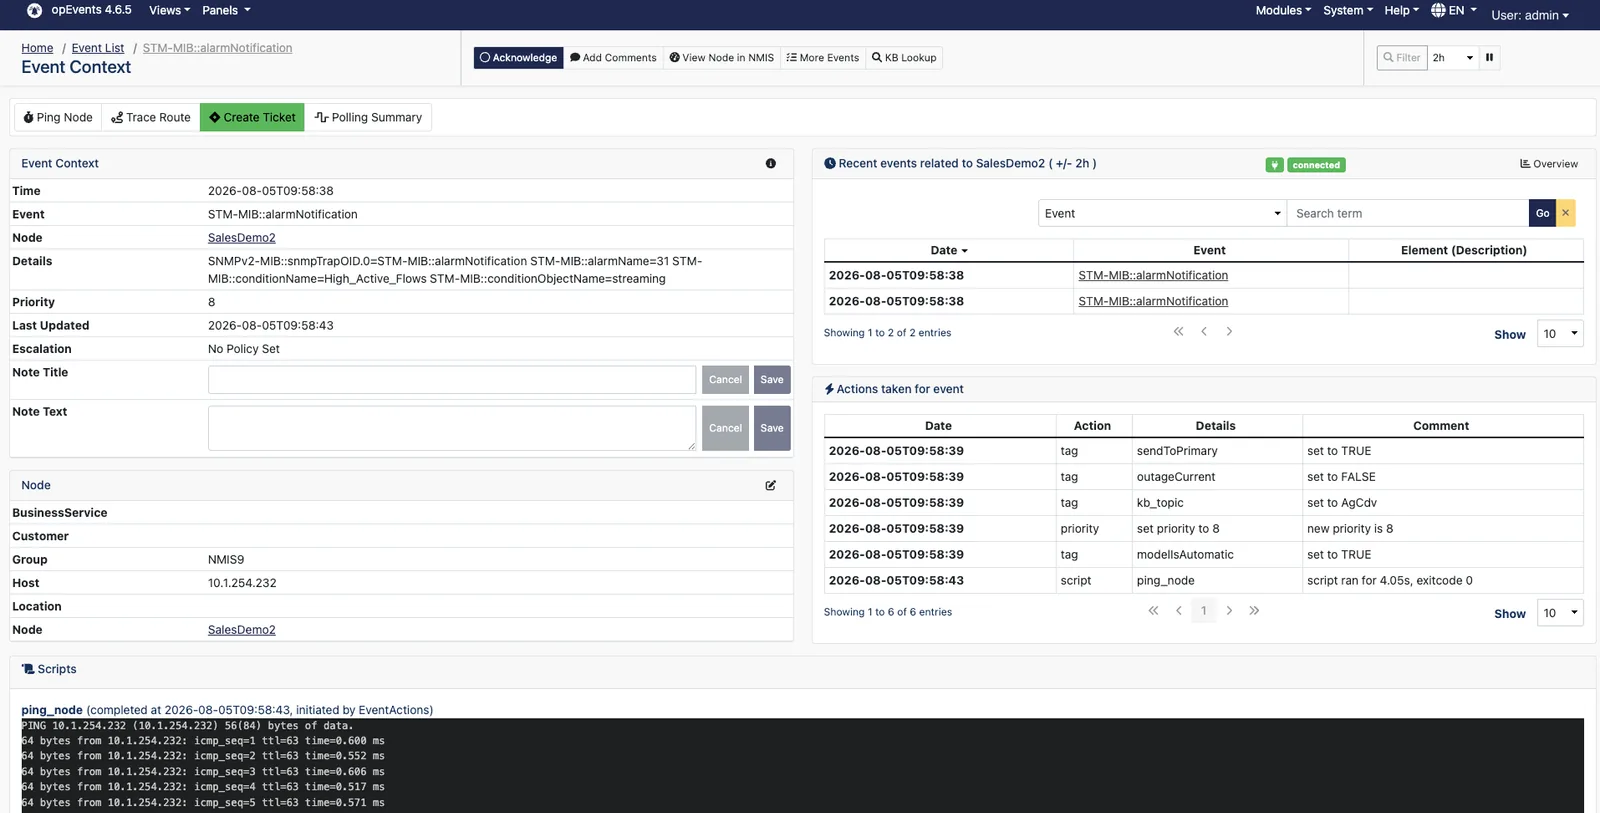The width and height of the screenshot is (1600, 813).
Task: Click the info icon in Event Context header
Action: click(770, 163)
